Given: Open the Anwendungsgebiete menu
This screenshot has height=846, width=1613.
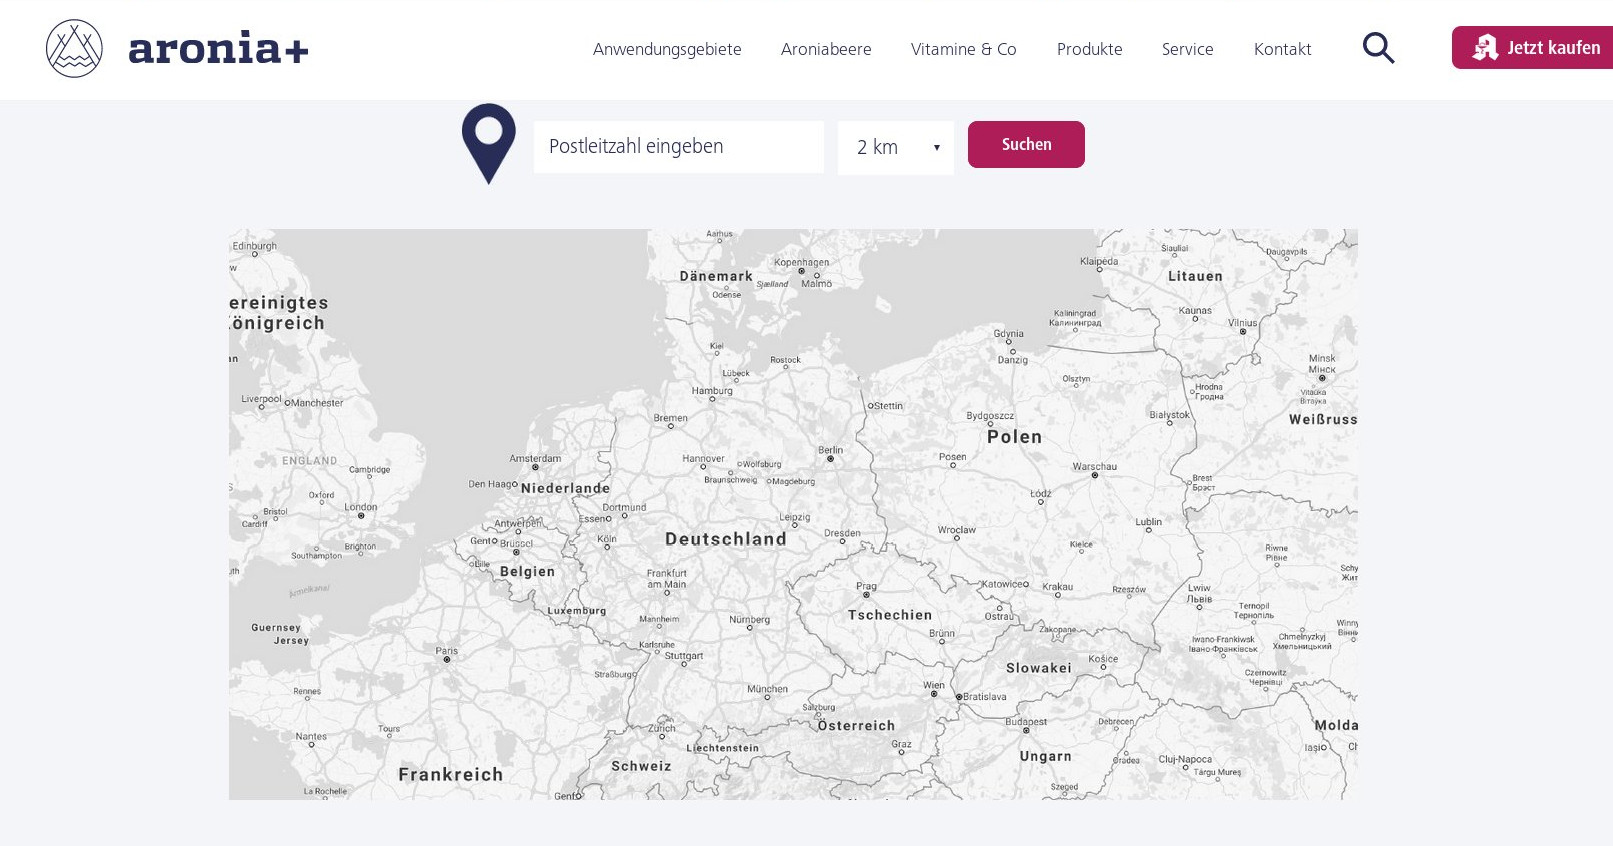Looking at the screenshot, I should [x=667, y=49].
